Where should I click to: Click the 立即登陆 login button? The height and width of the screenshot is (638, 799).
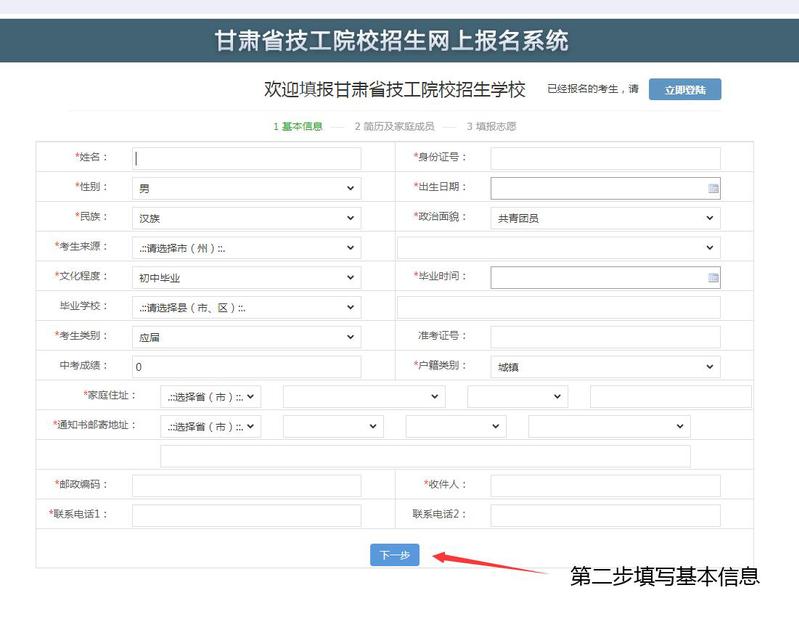tap(684, 90)
